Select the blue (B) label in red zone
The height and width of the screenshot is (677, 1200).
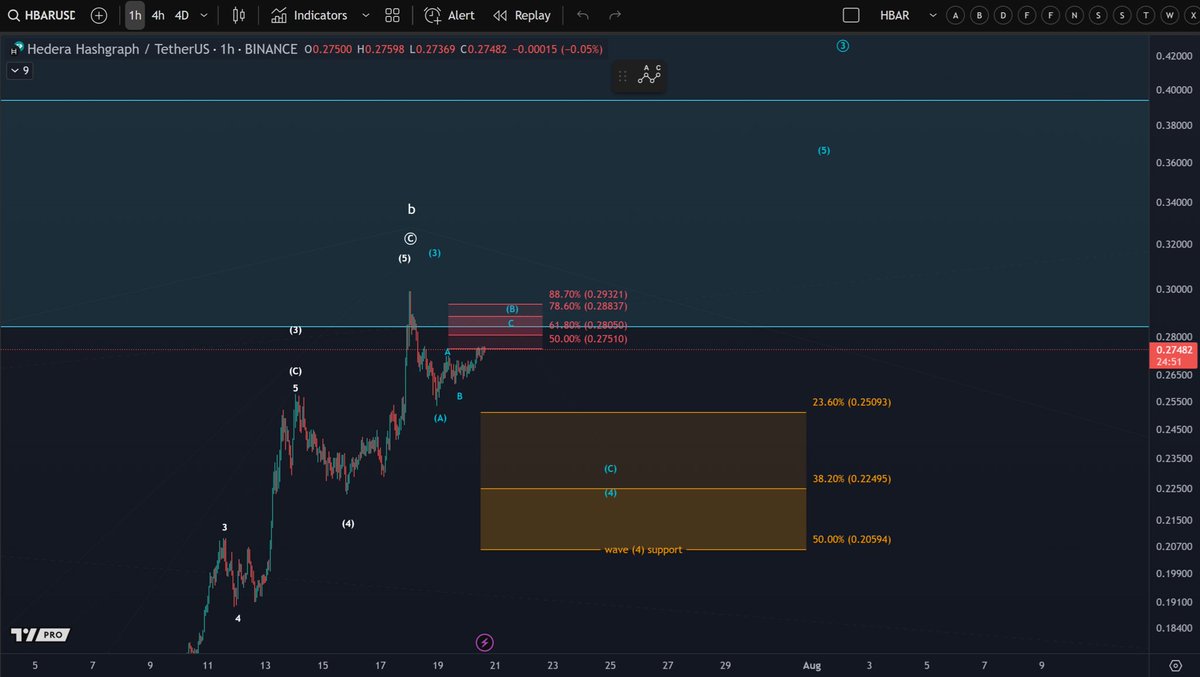(x=511, y=310)
